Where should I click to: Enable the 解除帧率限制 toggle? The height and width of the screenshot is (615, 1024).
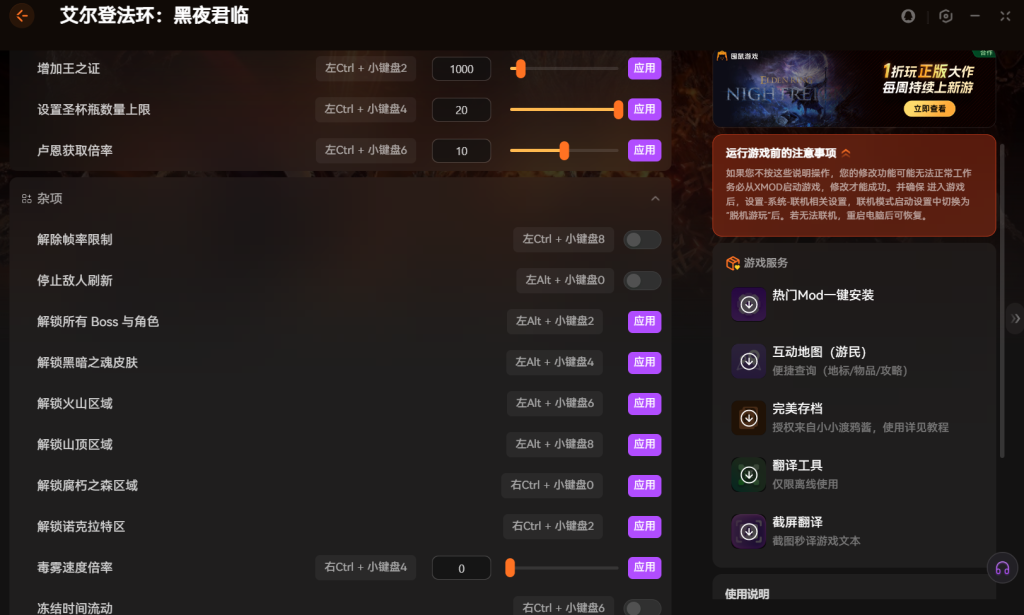(x=642, y=240)
